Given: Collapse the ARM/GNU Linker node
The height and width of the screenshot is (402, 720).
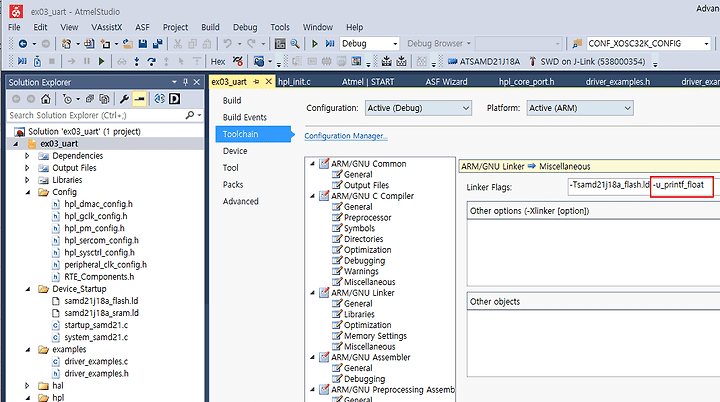Looking at the screenshot, I should 312,293.
